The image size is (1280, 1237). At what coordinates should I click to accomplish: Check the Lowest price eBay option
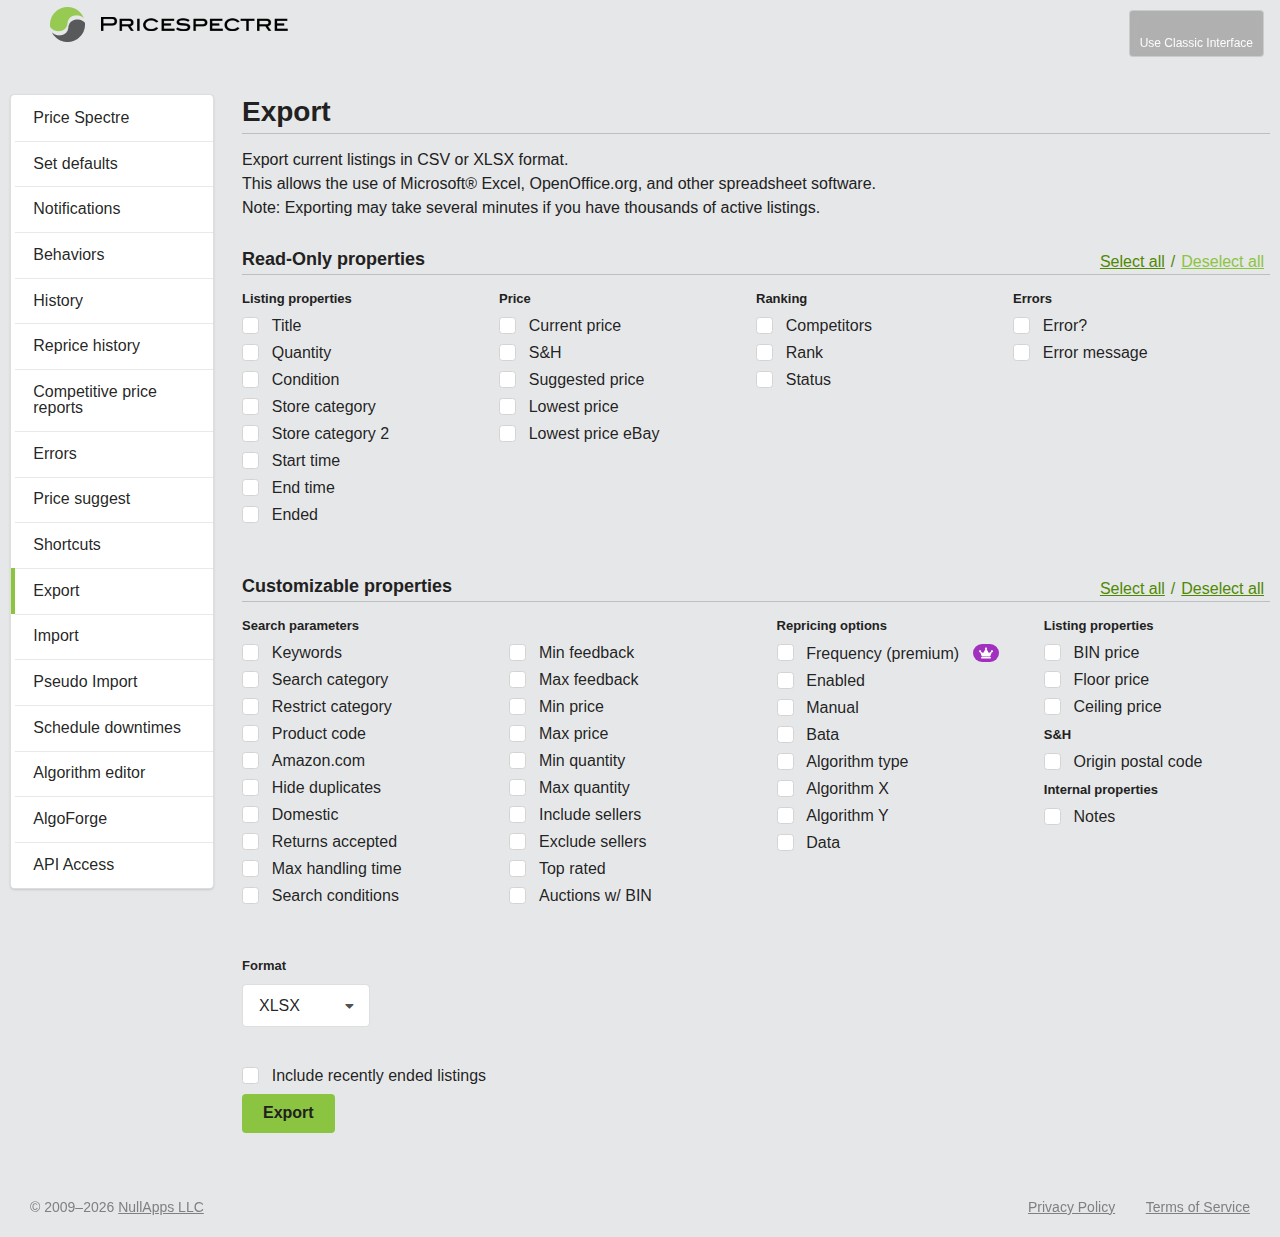507,433
